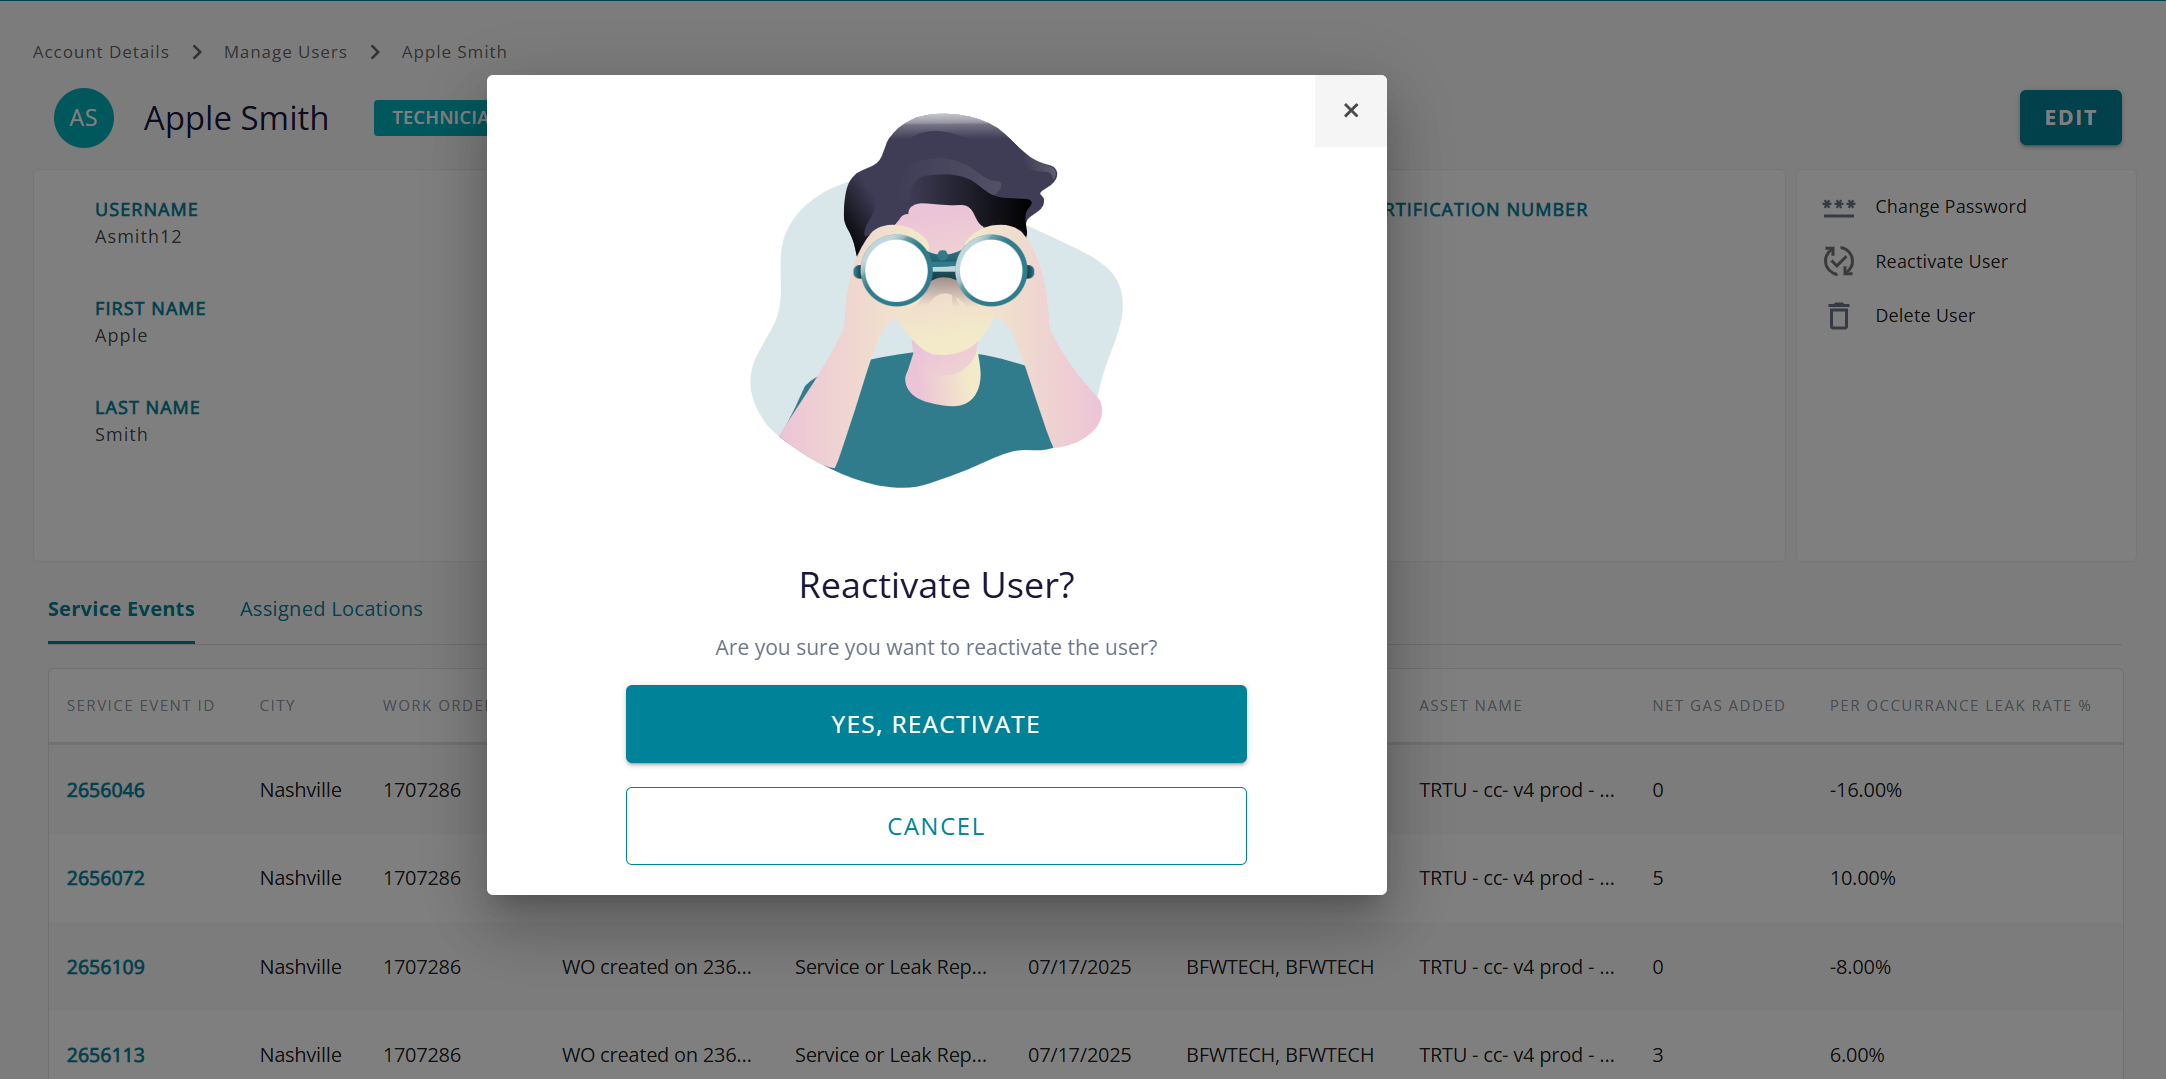2166x1079 pixels.
Task: Click the Change Password asterisks icon
Action: coord(1838,207)
